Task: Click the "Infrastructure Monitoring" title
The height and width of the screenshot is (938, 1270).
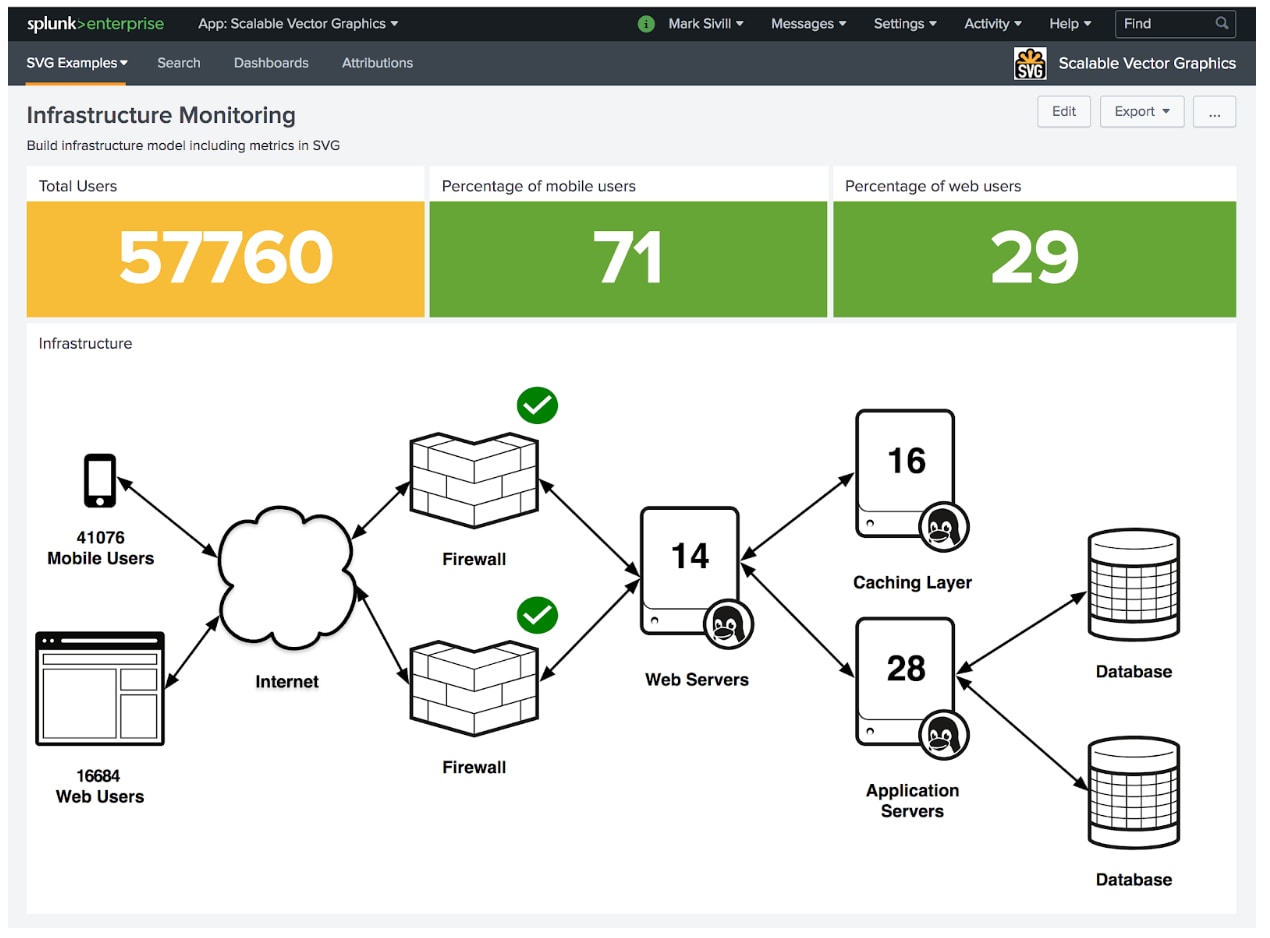Action: (x=161, y=115)
